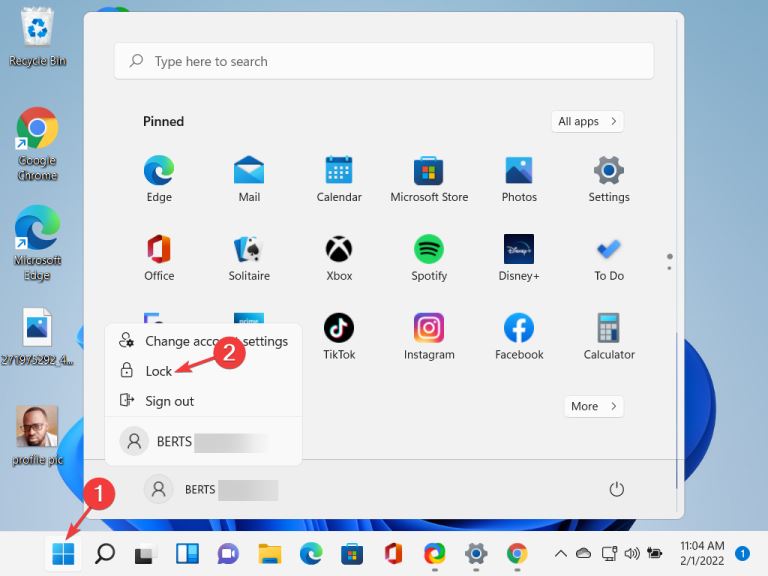Open Facebook app

(x=519, y=336)
